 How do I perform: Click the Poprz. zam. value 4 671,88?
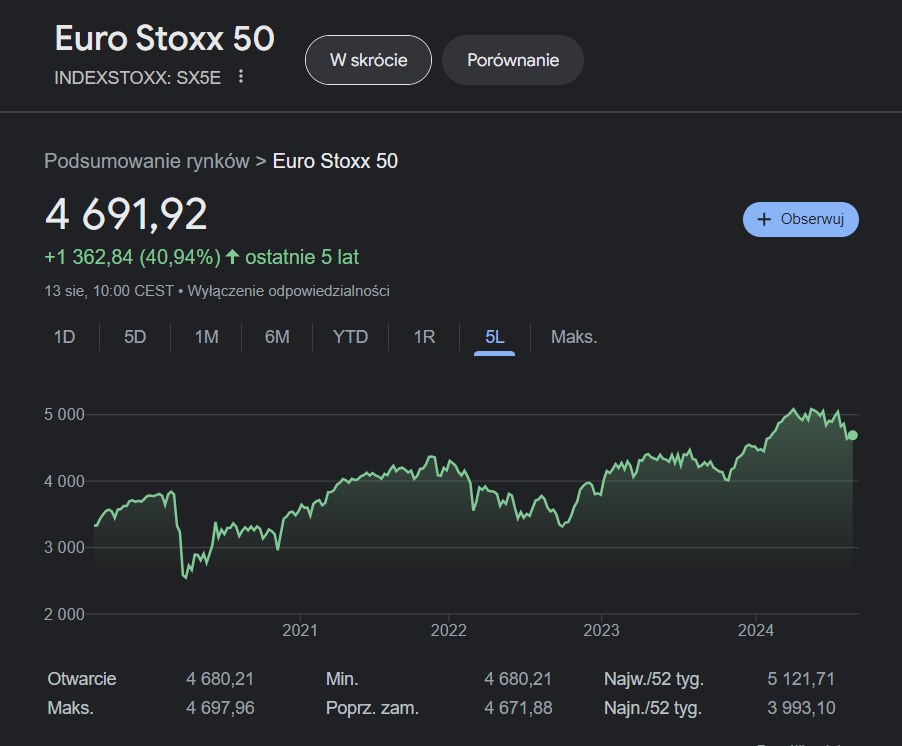click(x=518, y=708)
